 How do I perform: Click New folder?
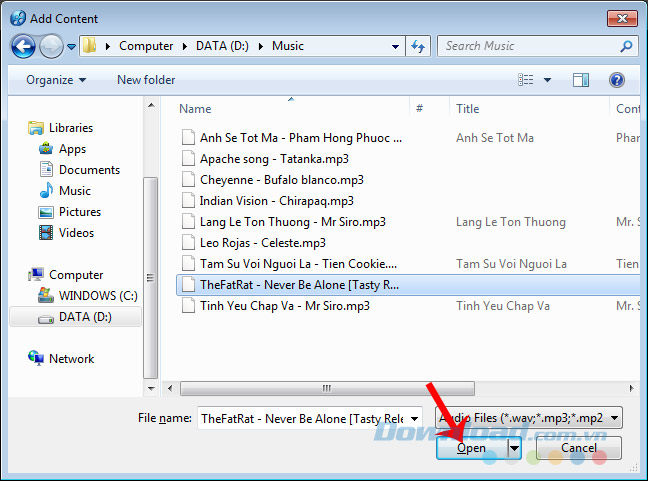coord(146,80)
